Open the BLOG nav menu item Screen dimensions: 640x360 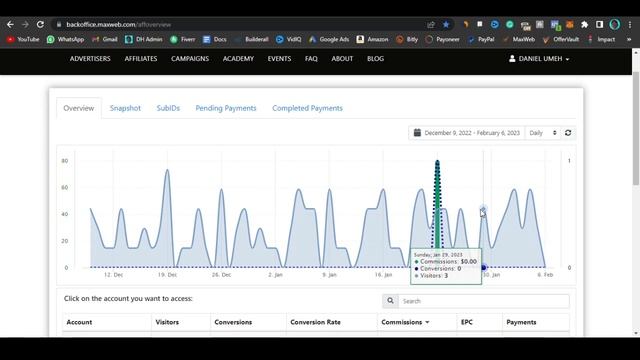[x=375, y=59]
